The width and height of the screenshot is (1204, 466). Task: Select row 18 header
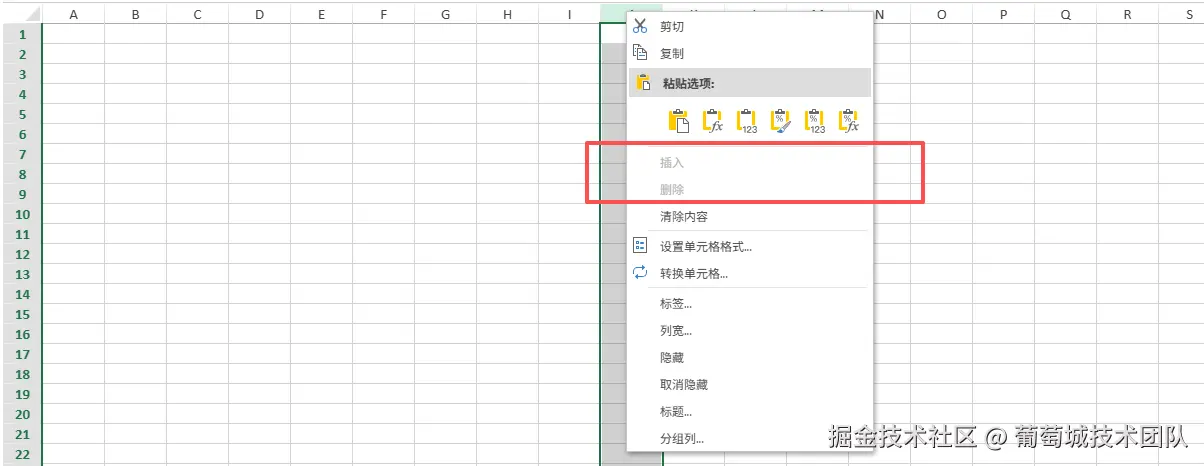click(21, 374)
